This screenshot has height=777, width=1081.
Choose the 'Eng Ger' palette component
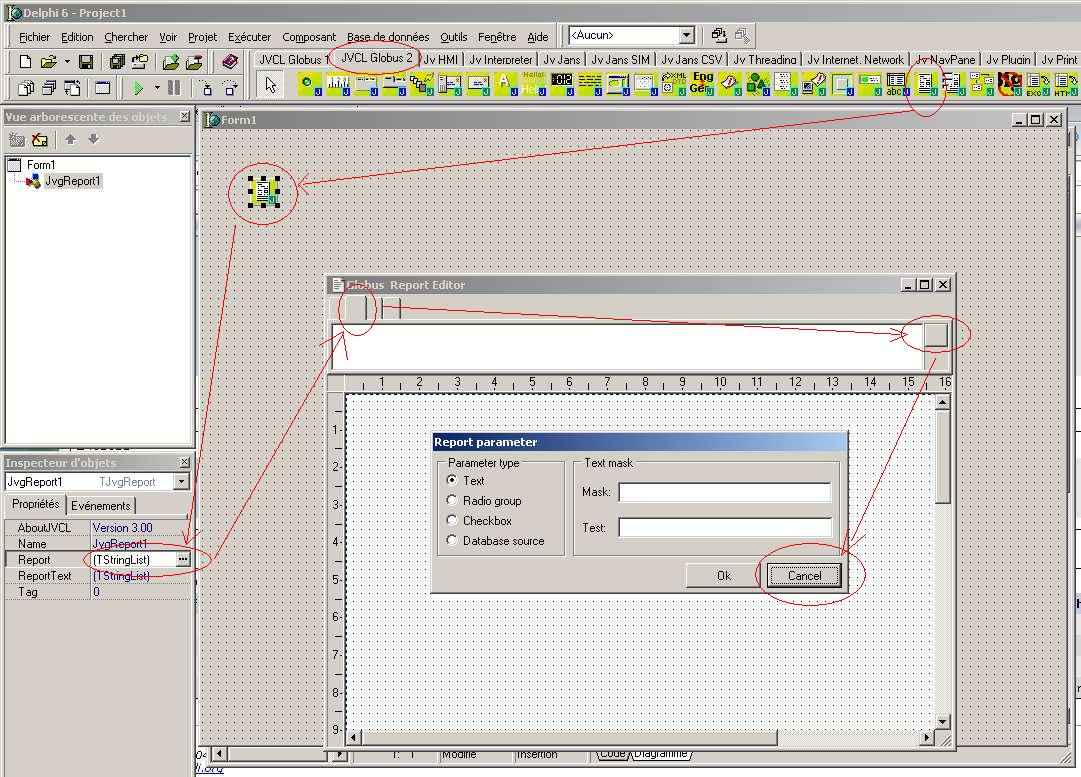[x=702, y=83]
